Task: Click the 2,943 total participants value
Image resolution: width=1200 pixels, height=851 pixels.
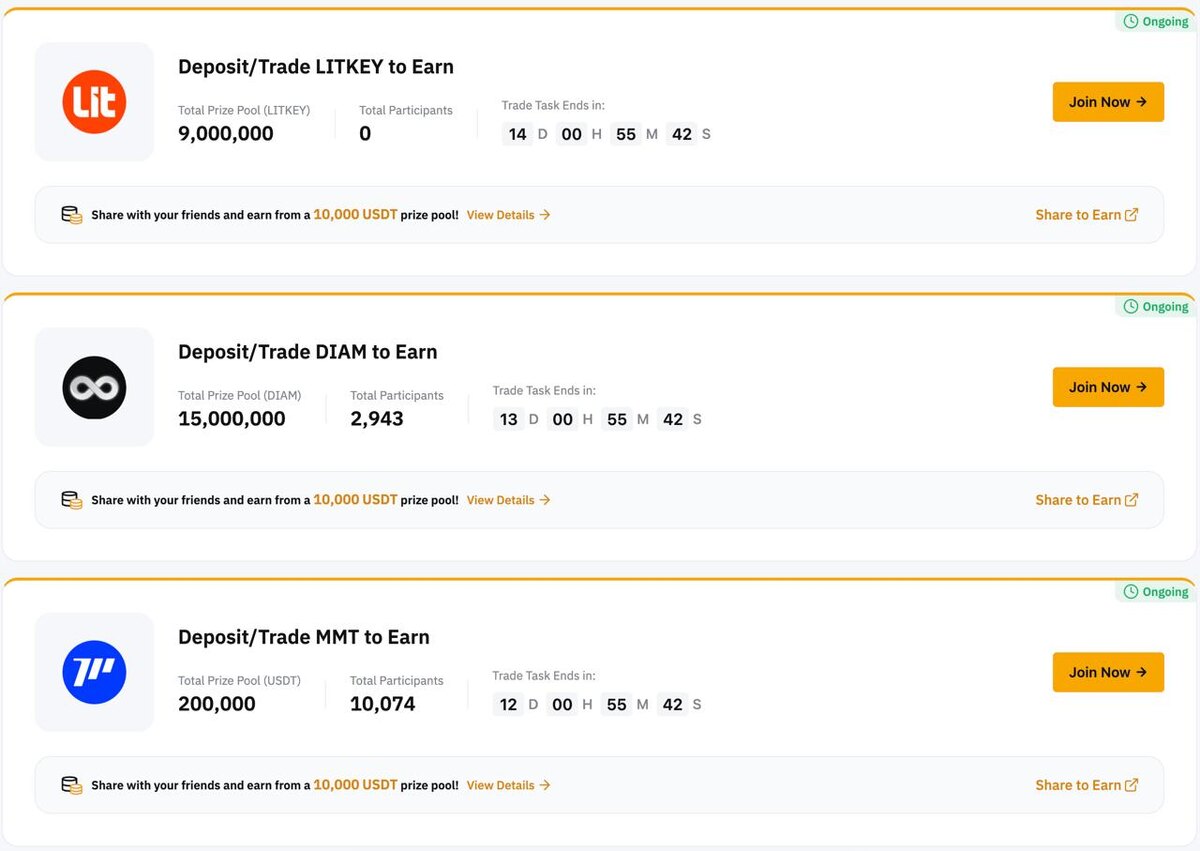Action: [377, 419]
